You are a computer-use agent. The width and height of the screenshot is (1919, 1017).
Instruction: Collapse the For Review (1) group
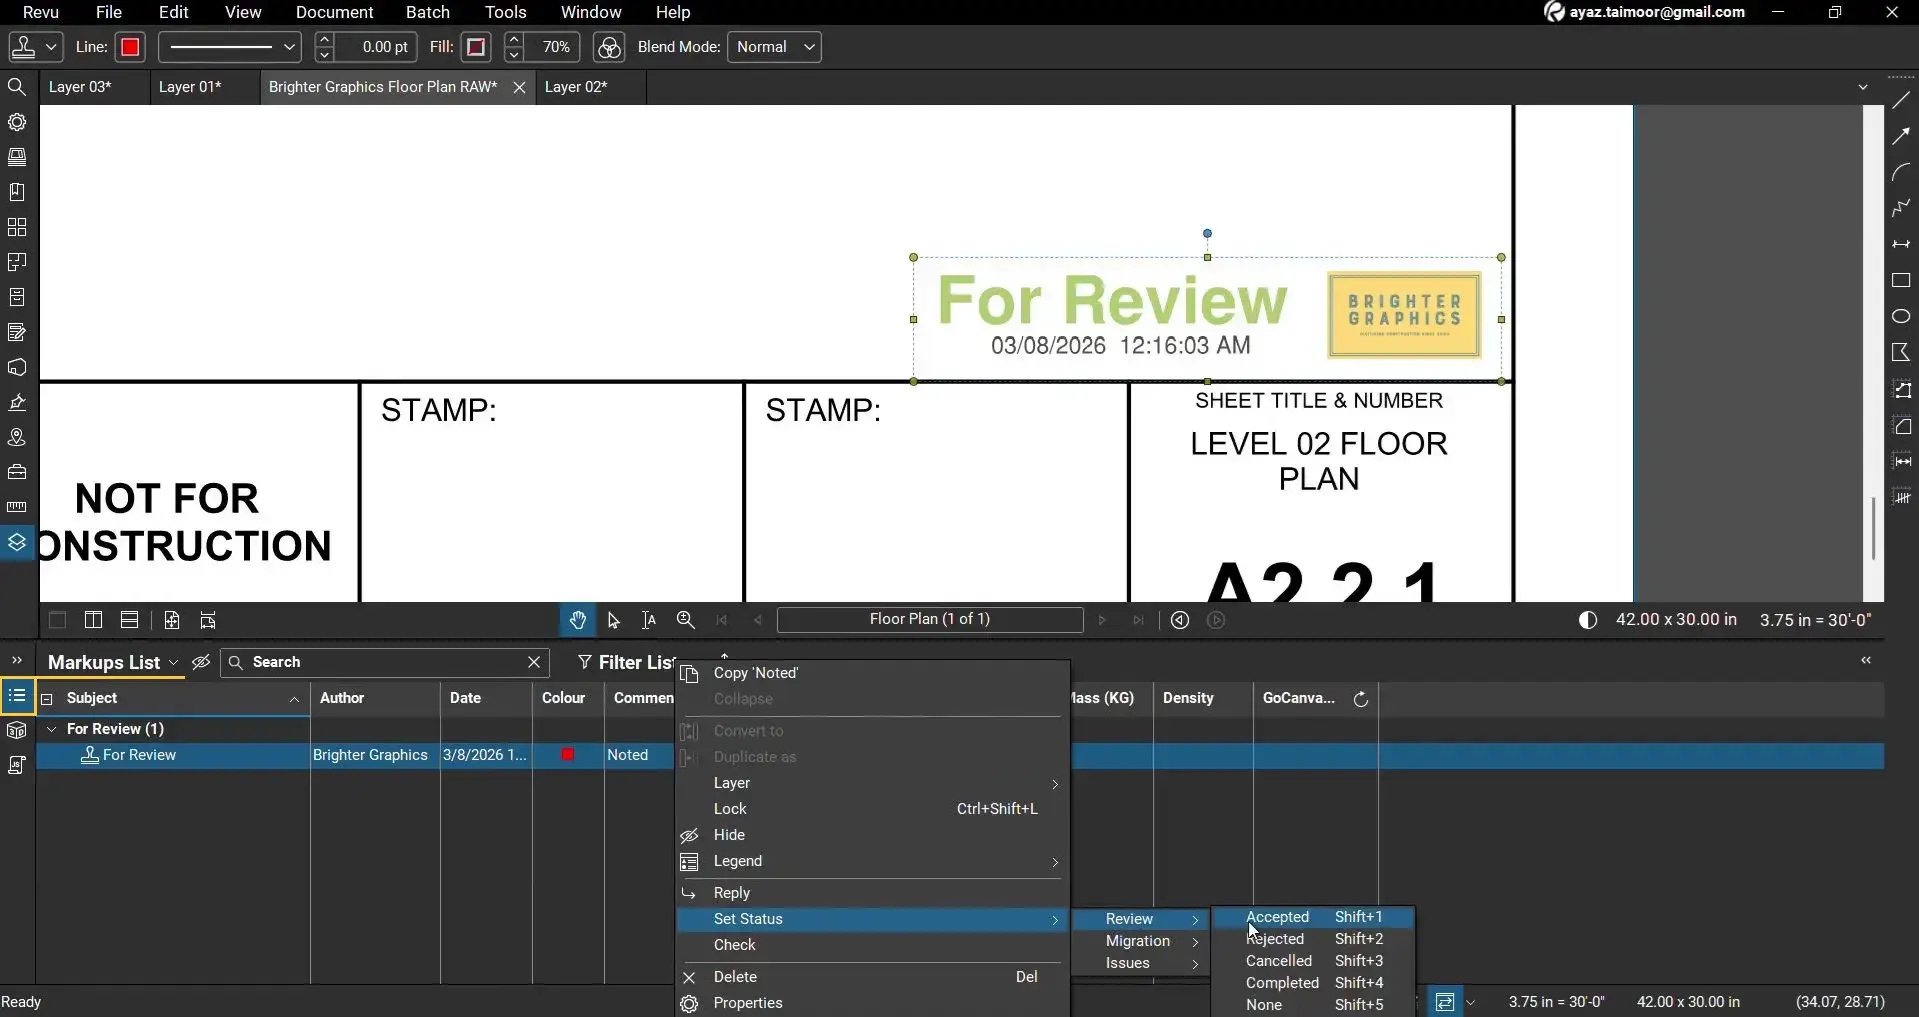(x=52, y=729)
